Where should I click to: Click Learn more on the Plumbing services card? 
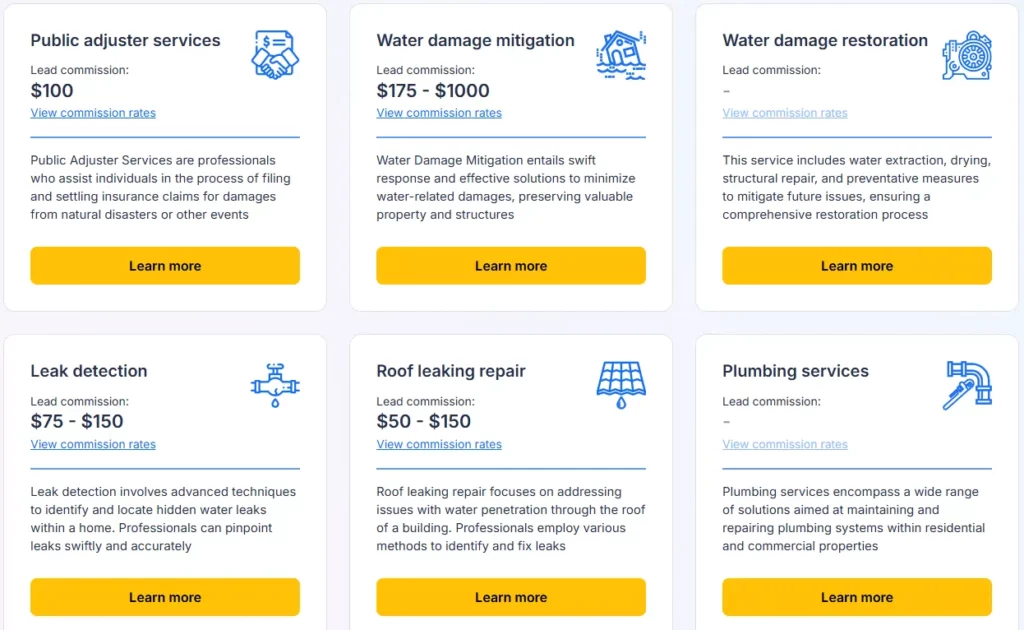point(856,596)
